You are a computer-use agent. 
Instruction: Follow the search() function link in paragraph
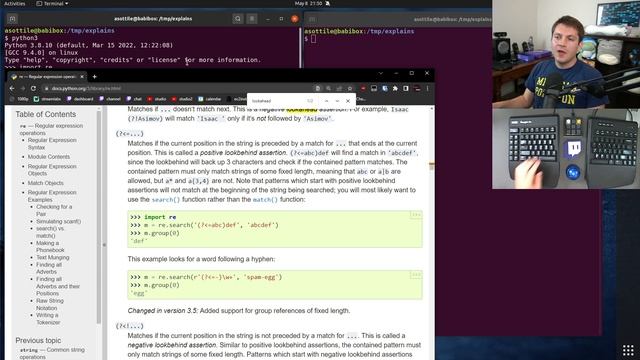tap(165, 200)
